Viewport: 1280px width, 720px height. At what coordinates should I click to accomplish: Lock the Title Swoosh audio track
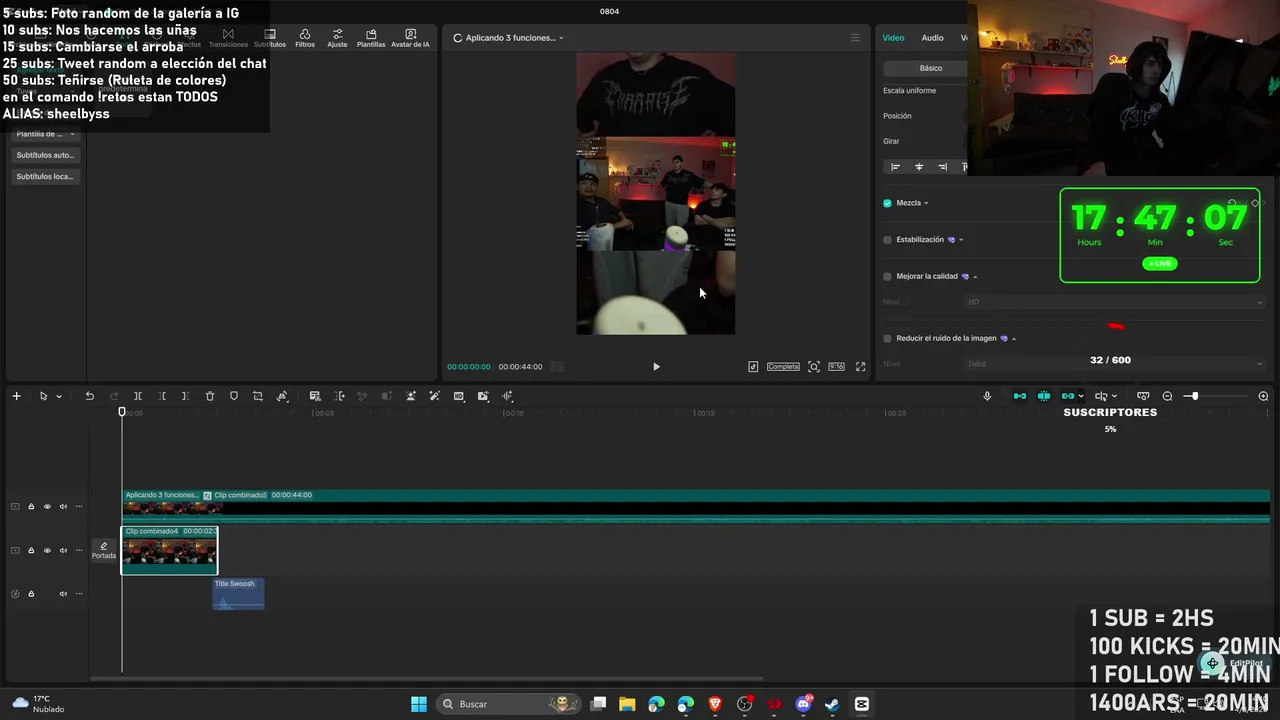[x=31, y=594]
